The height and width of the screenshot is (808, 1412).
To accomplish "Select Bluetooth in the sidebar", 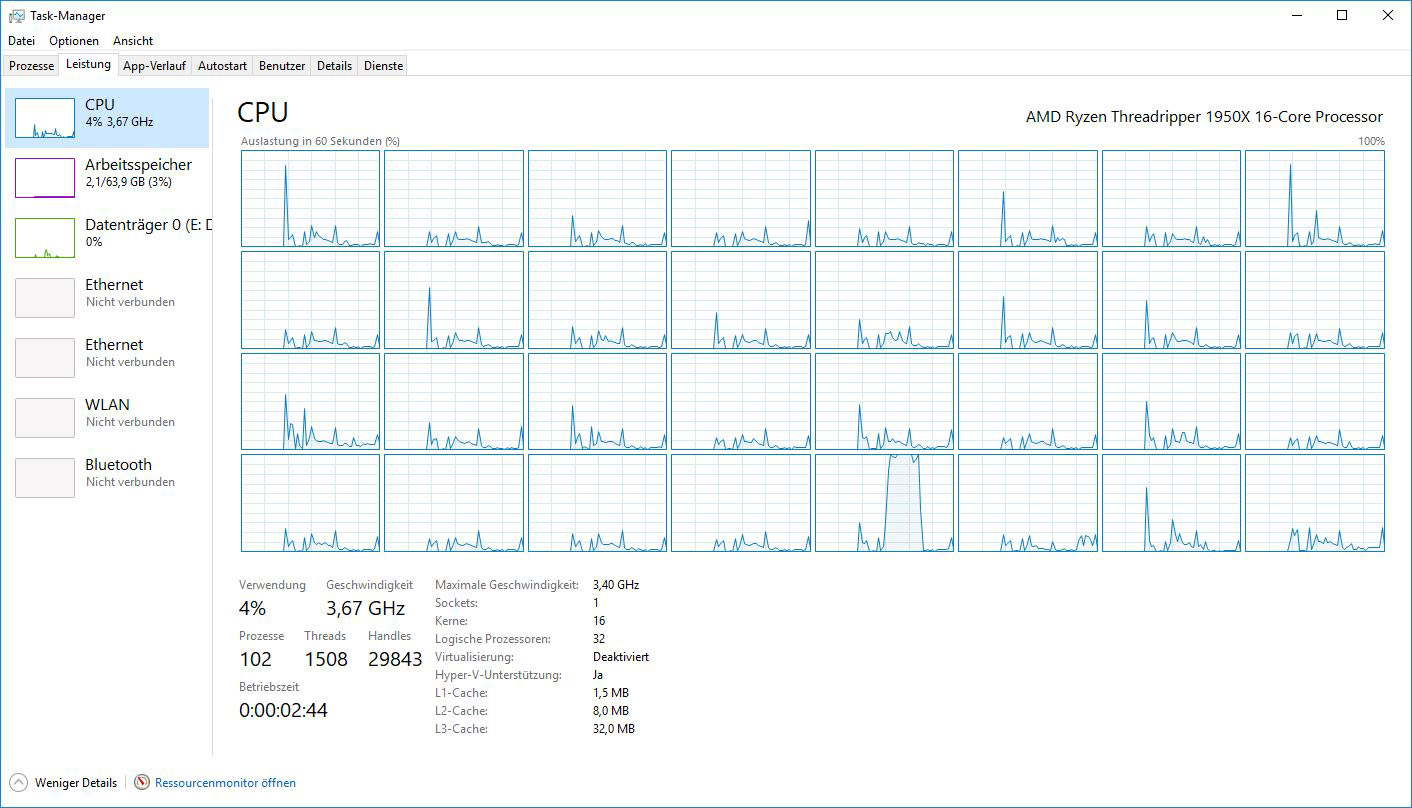I will (107, 478).
